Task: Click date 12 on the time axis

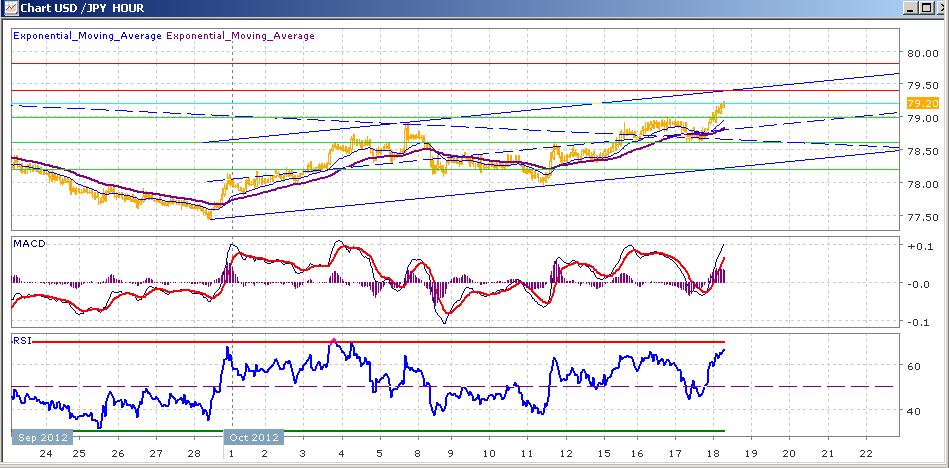Action: pos(566,453)
